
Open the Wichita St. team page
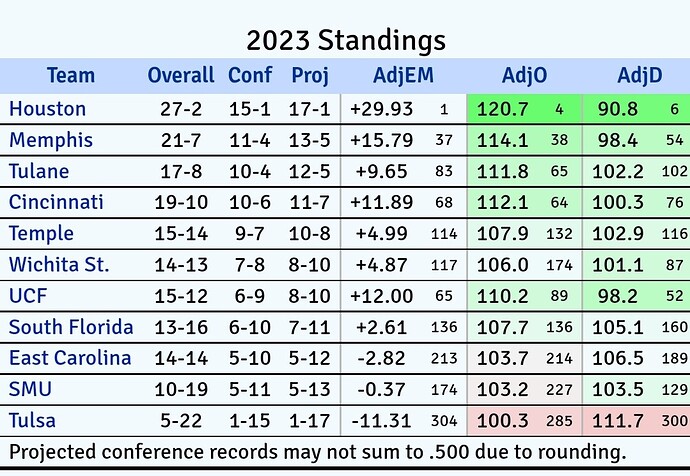pos(58,265)
